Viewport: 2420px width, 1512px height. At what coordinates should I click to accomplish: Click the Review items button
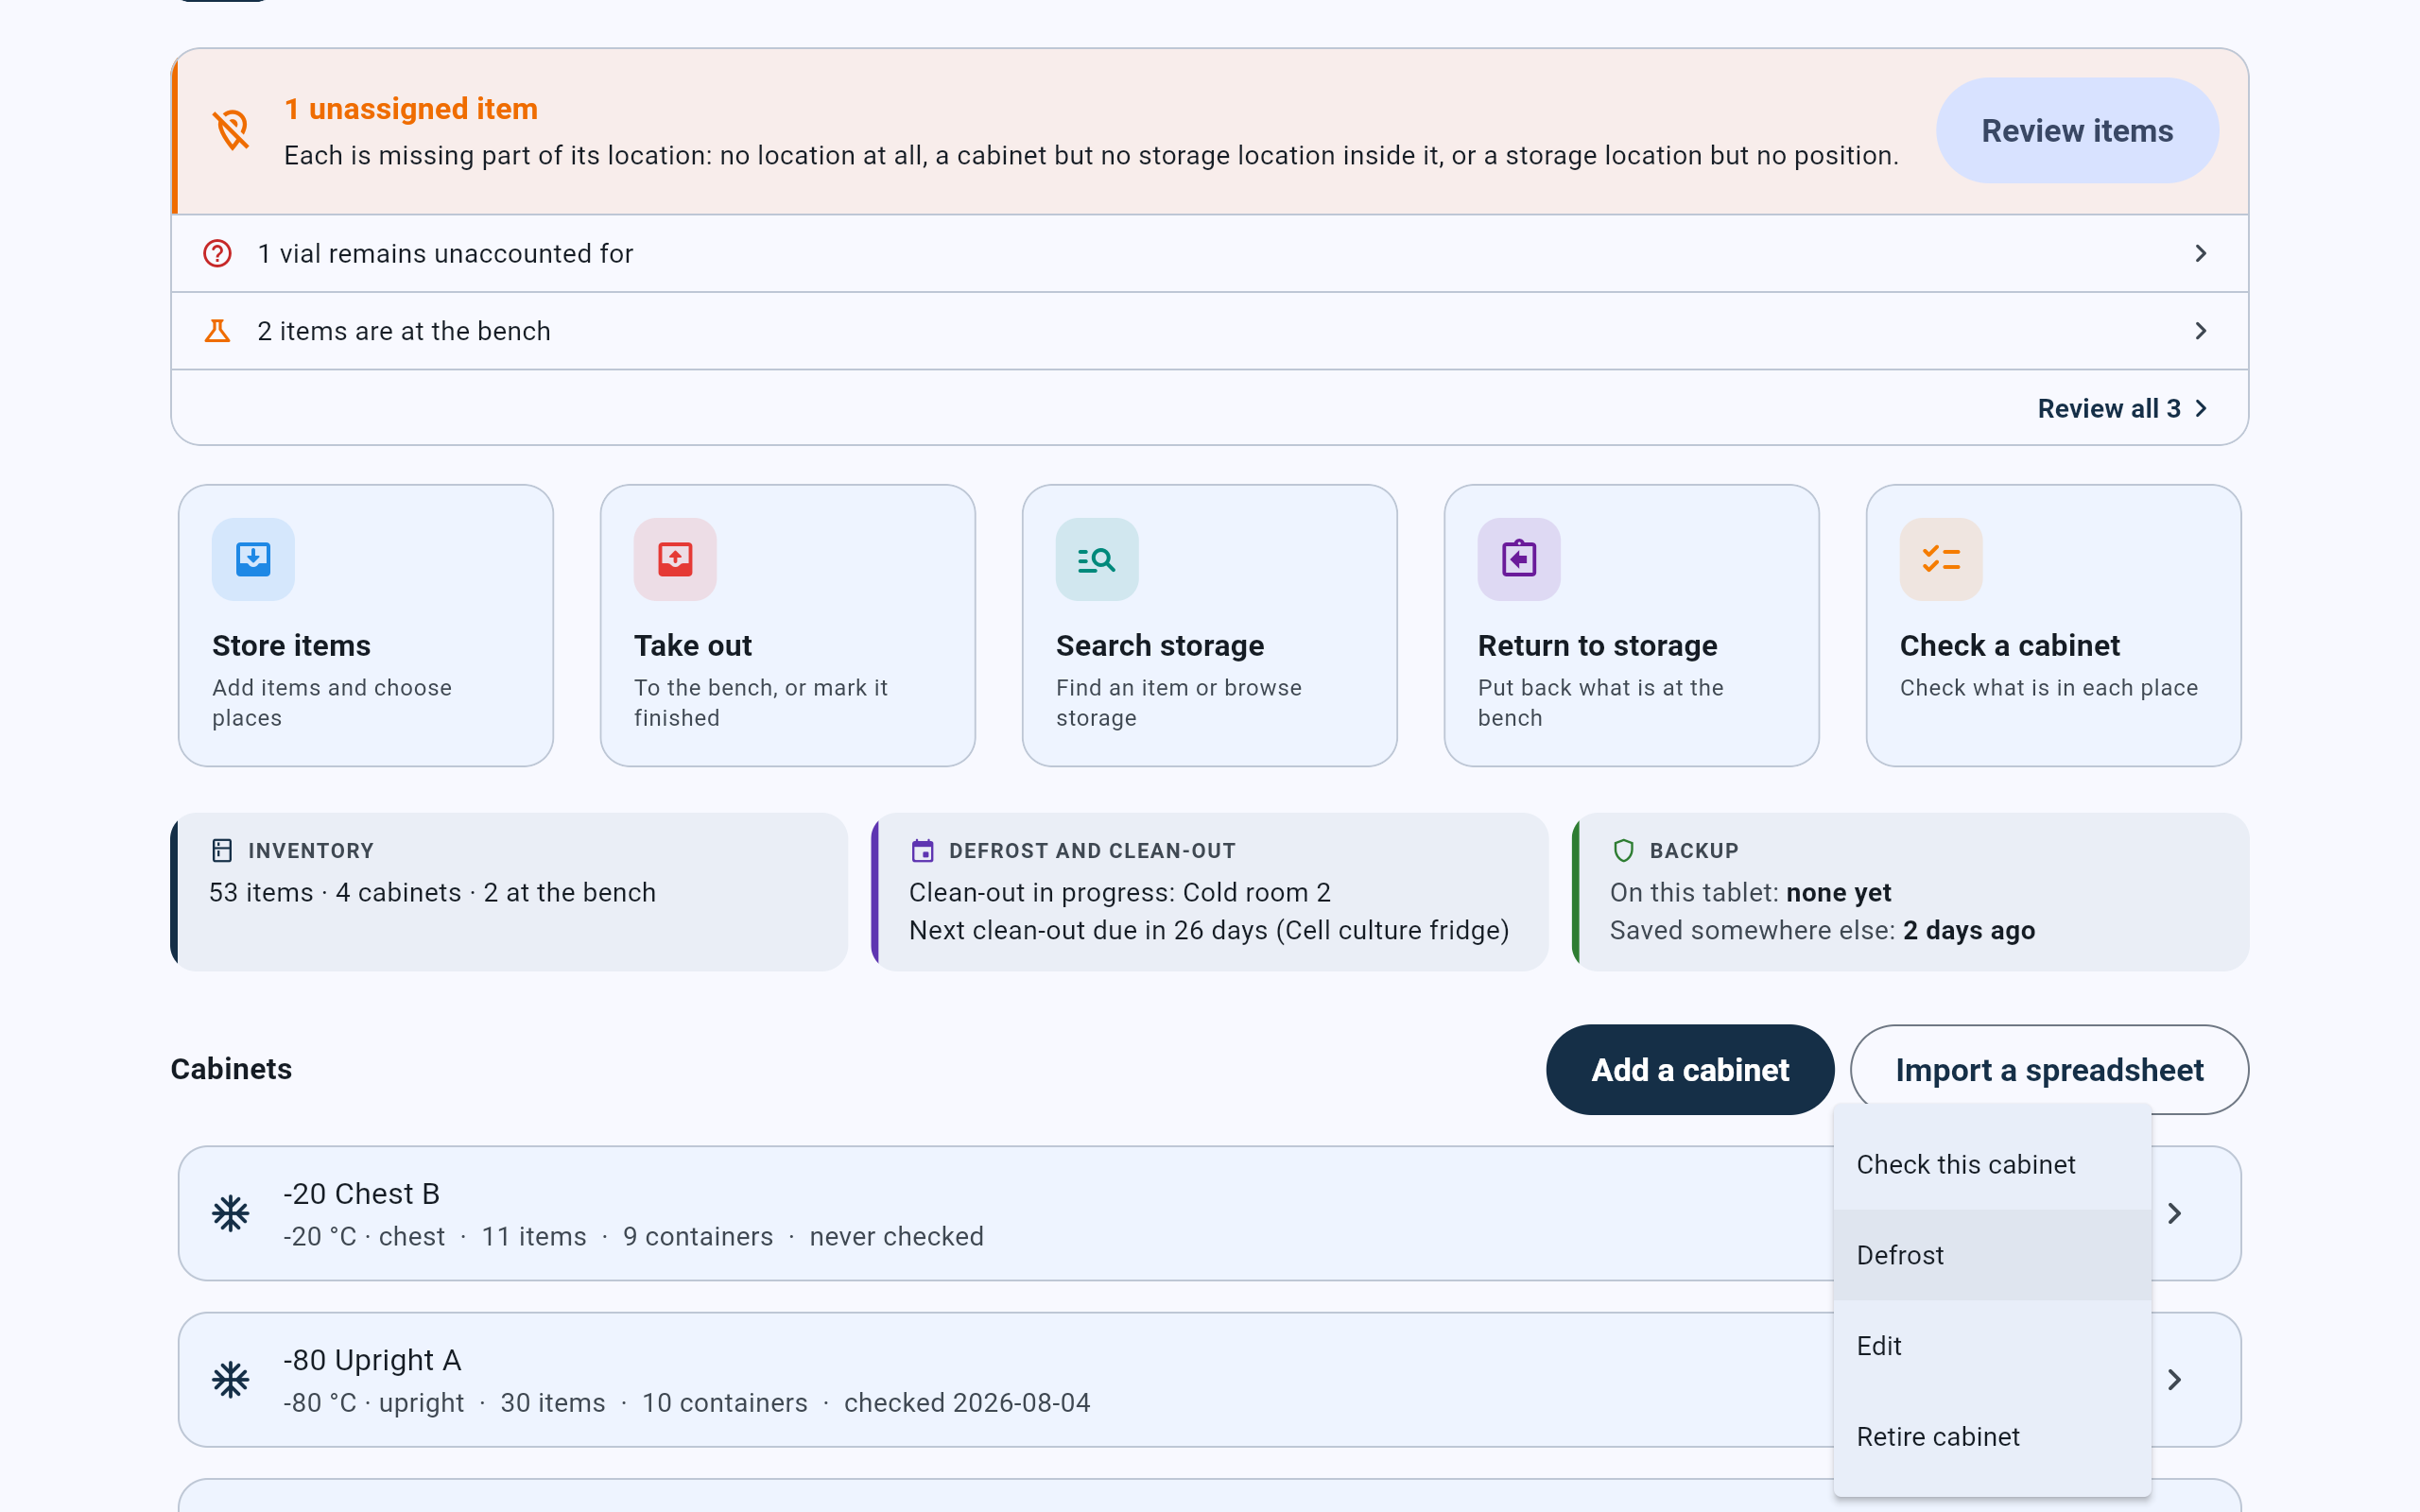tap(2077, 130)
